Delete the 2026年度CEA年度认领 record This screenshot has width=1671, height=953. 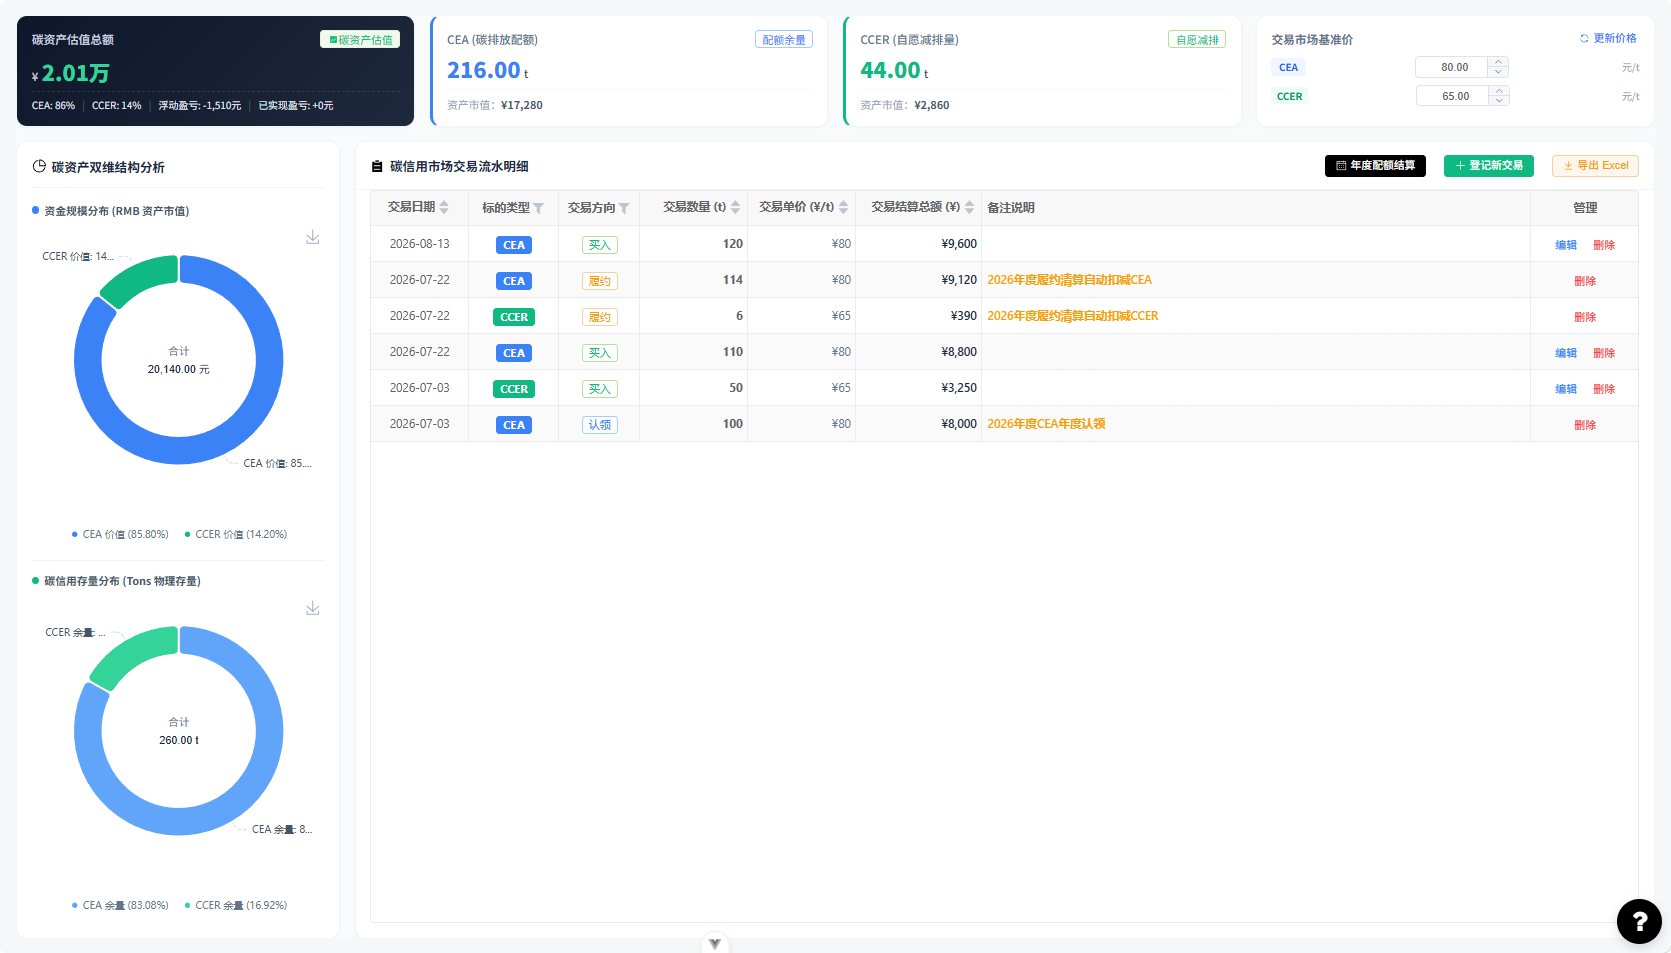1585,425
